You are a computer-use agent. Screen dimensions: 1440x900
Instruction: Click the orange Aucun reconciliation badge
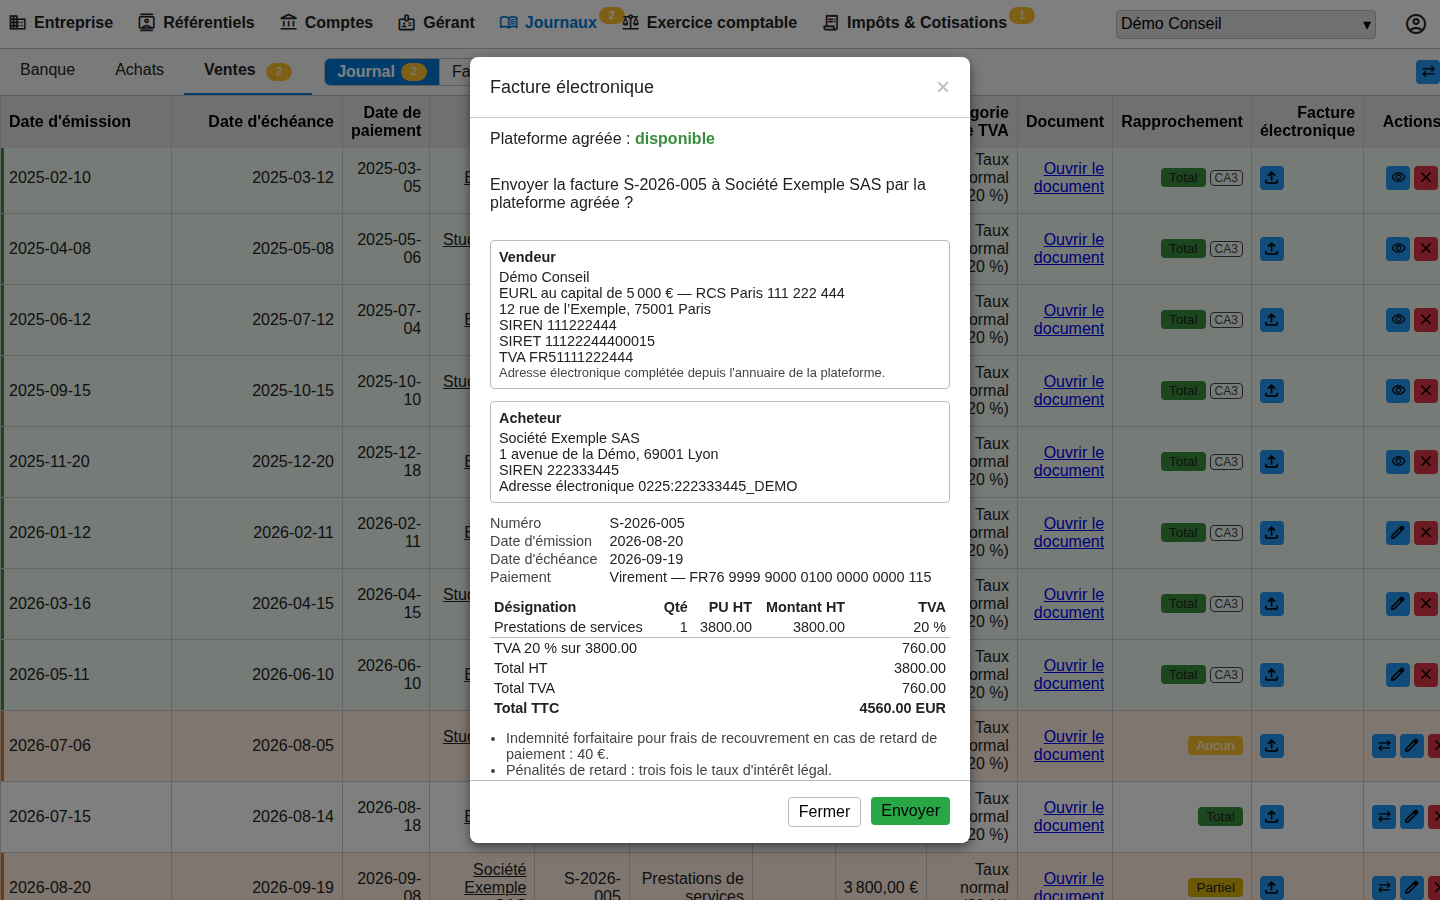click(x=1215, y=746)
